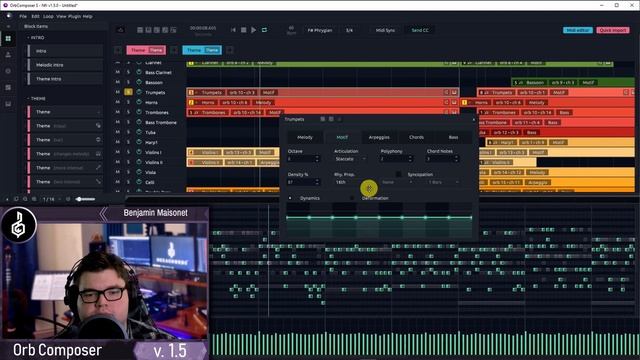
Task: Click the Quick import button
Action: coord(613,30)
